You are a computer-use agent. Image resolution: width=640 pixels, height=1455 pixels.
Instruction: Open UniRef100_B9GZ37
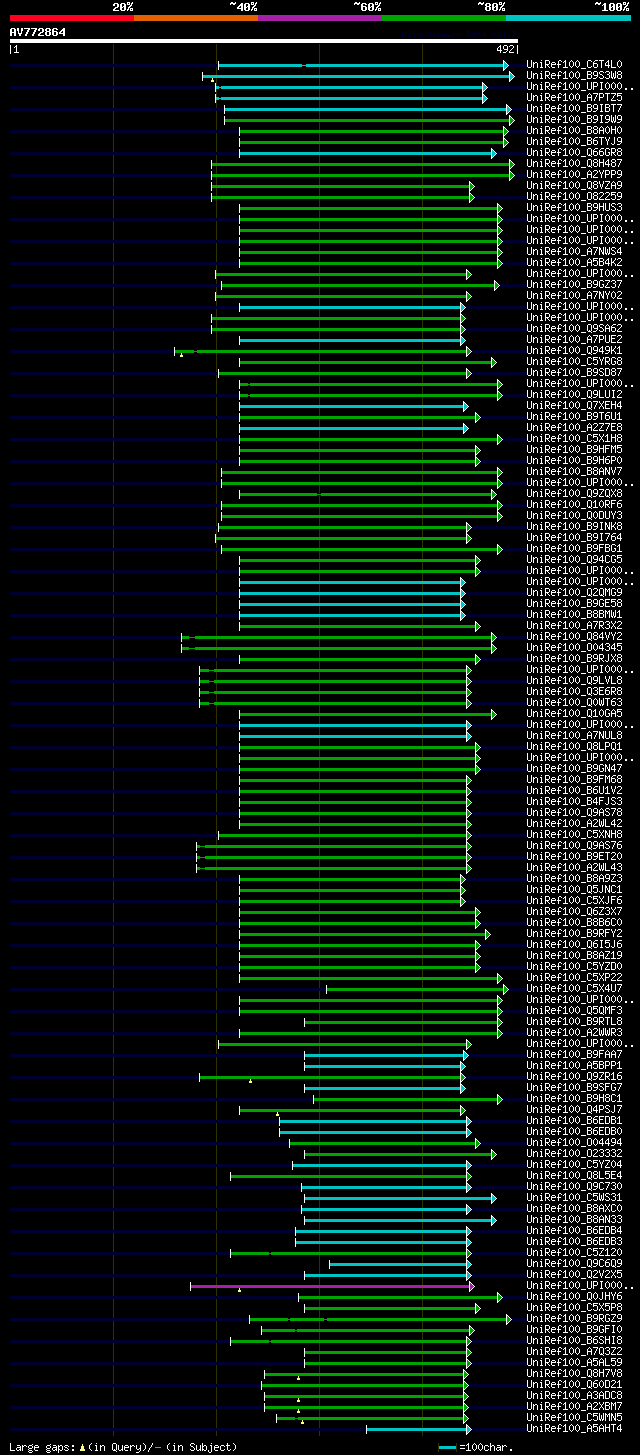[575, 284]
